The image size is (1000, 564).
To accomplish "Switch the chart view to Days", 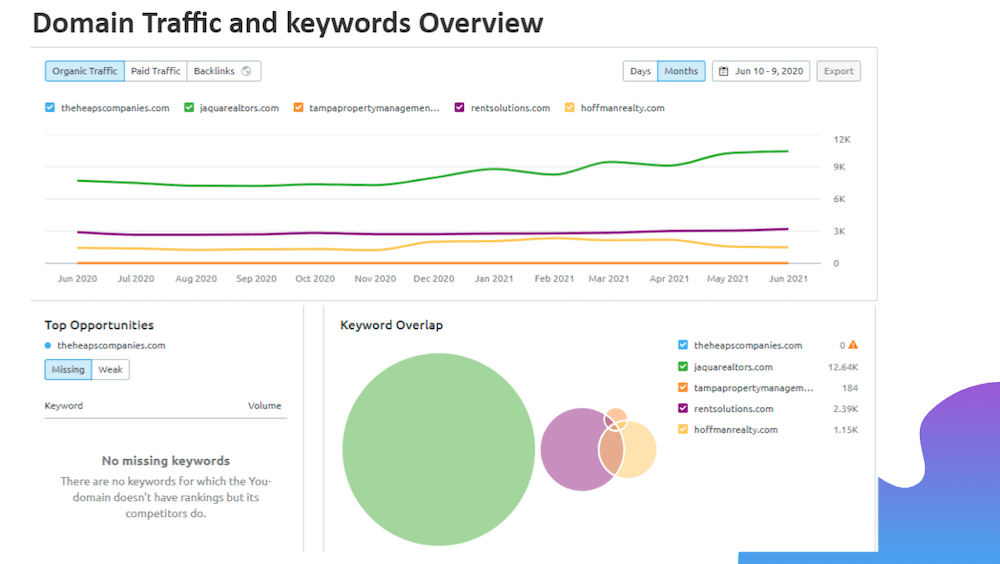I will 640,71.
